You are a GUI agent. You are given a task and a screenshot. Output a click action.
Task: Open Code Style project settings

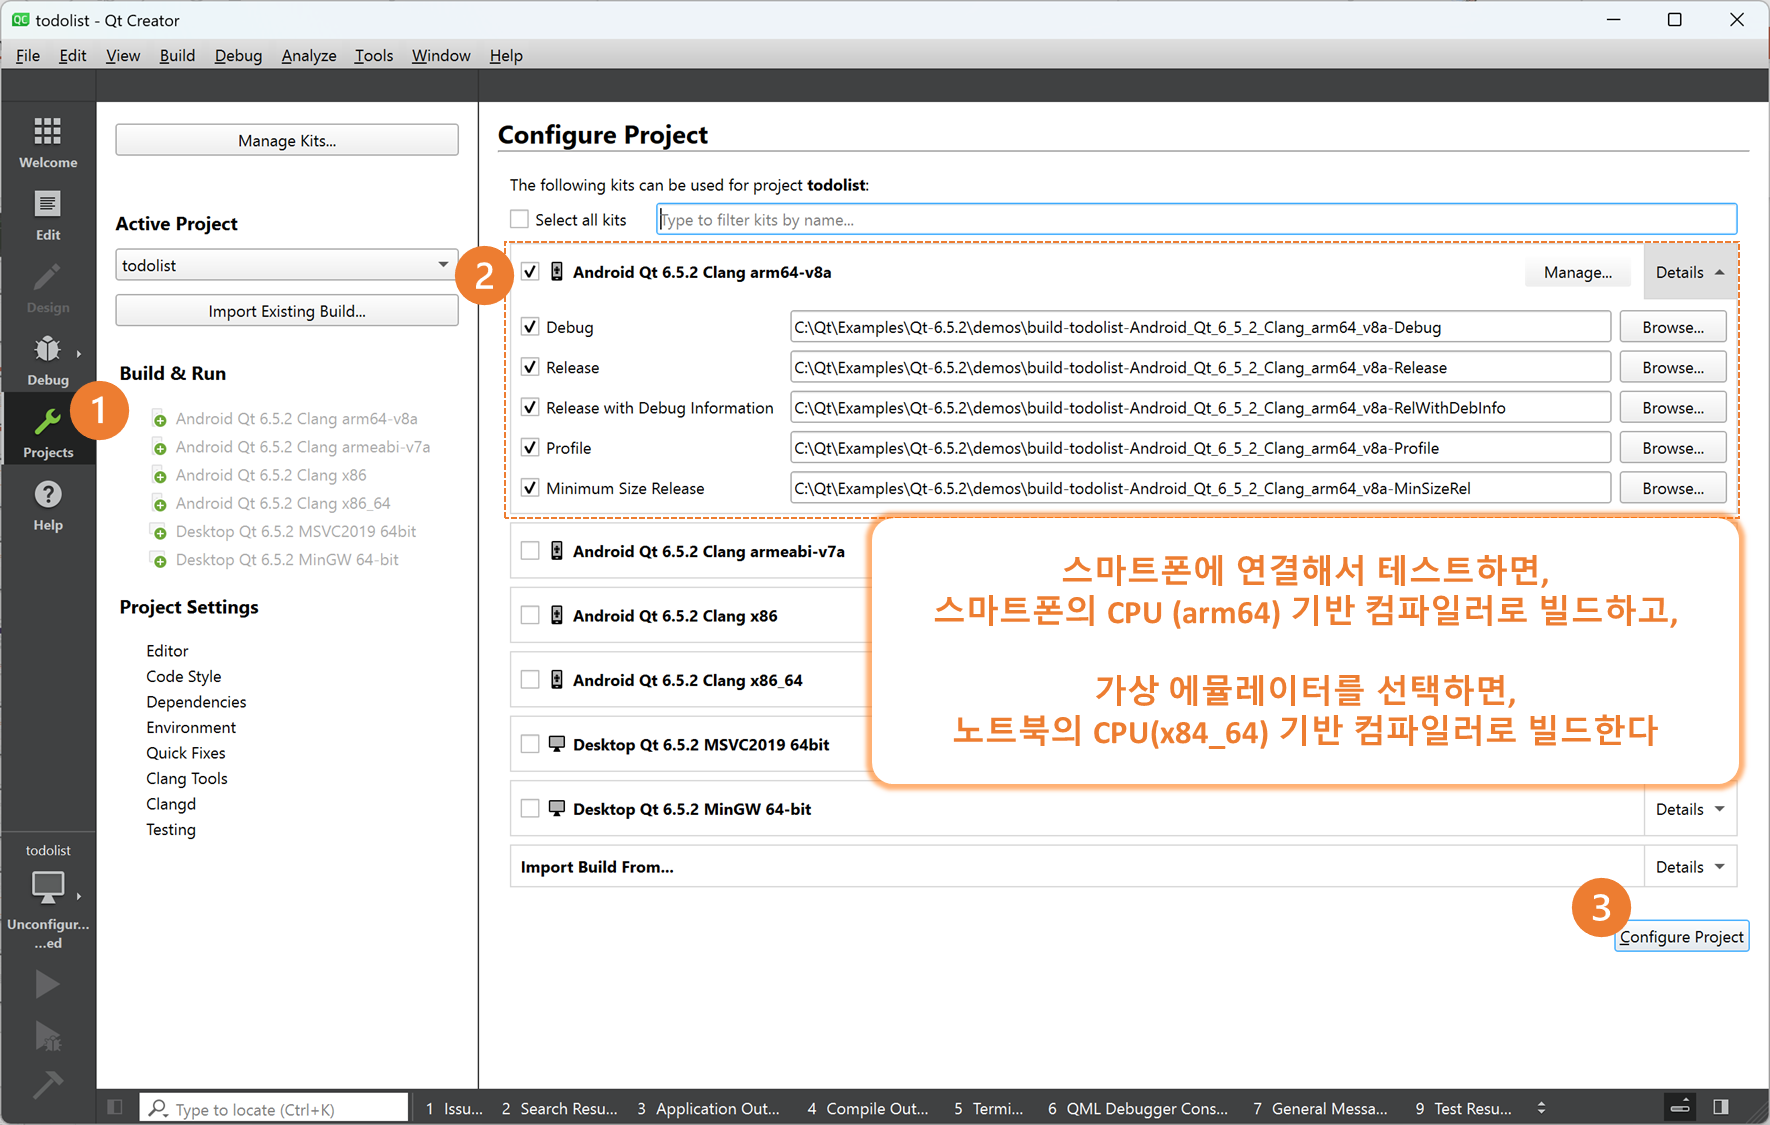point(184,677)
